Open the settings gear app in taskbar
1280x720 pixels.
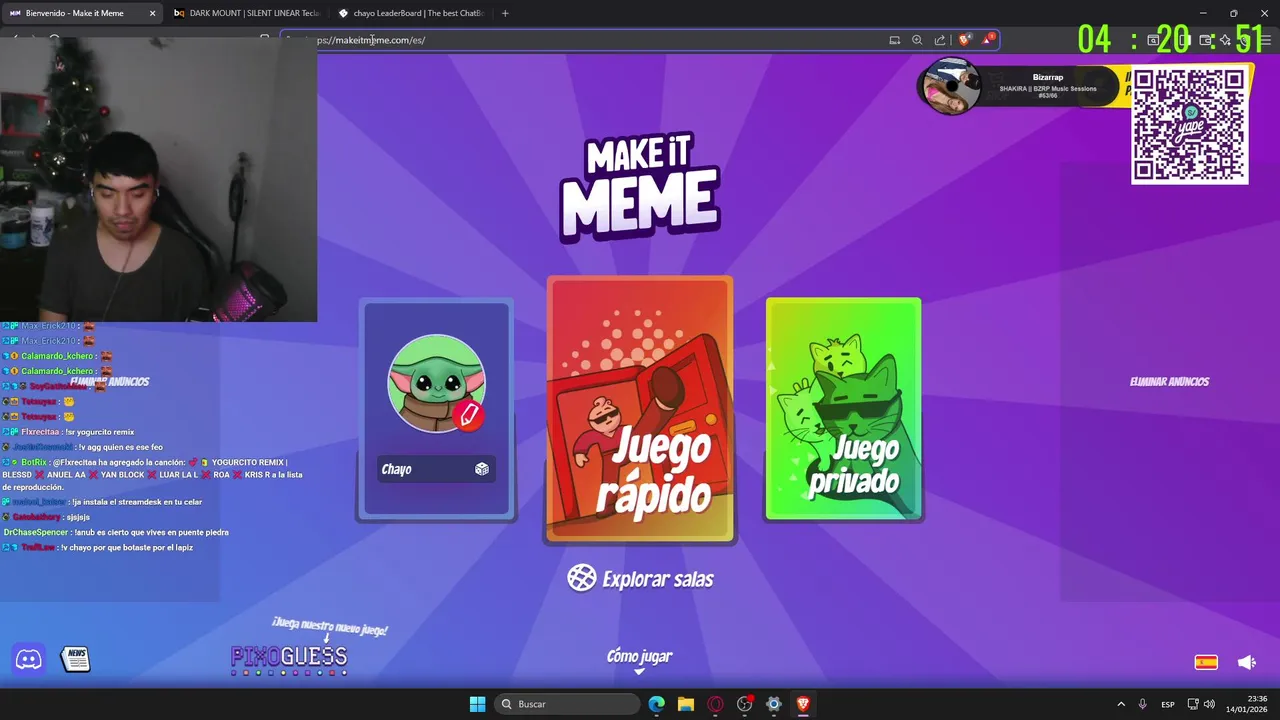pyautogui.click(x=773, y=704)
